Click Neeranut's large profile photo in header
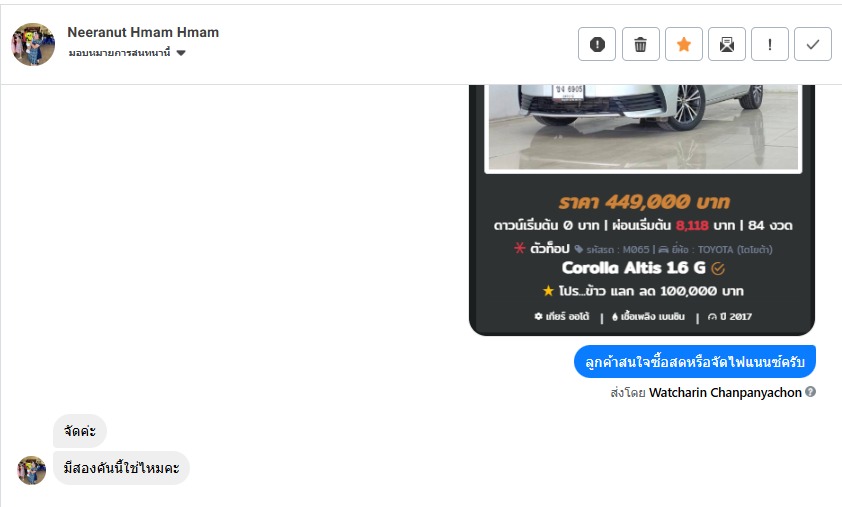The width and height of the screenshot is (842, 507). [33, 44]
